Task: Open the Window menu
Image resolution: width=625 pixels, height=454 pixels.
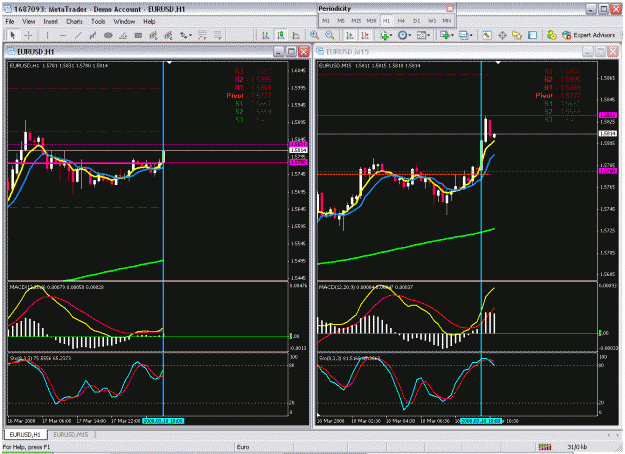Action: tap(124, 21)
